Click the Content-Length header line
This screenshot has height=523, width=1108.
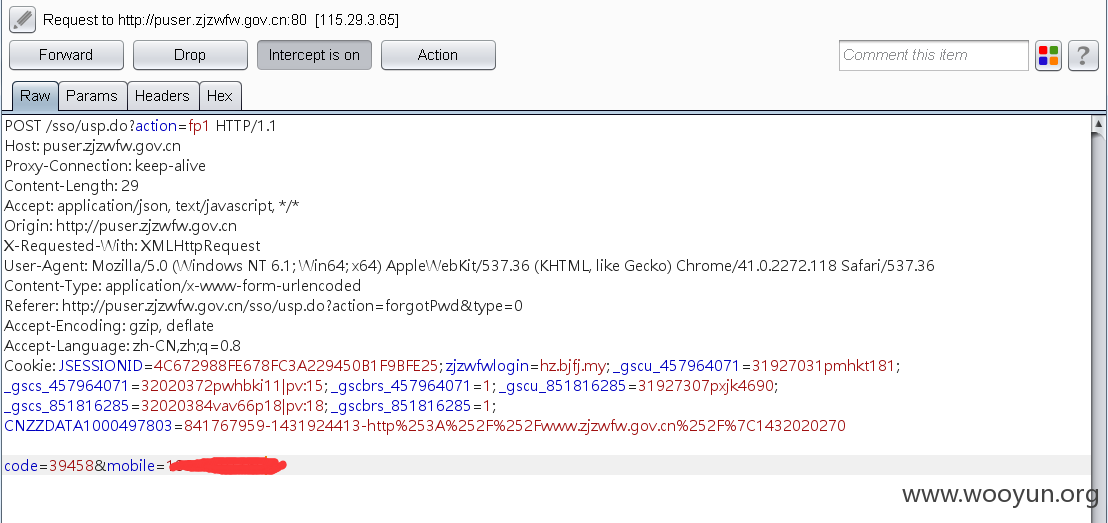coord(71,186)
